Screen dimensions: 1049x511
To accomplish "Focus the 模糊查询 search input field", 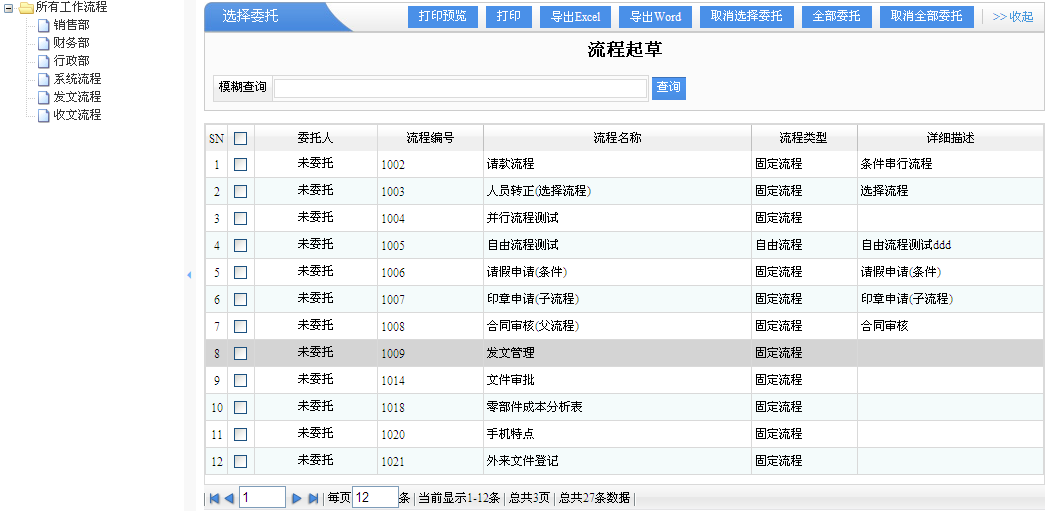I will point(460,88).
